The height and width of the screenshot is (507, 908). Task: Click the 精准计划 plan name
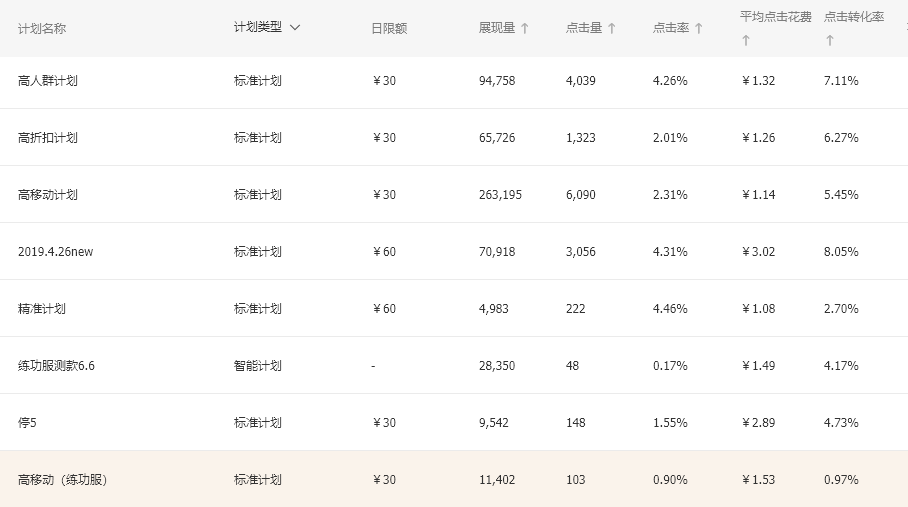click(x=42, y=309)
